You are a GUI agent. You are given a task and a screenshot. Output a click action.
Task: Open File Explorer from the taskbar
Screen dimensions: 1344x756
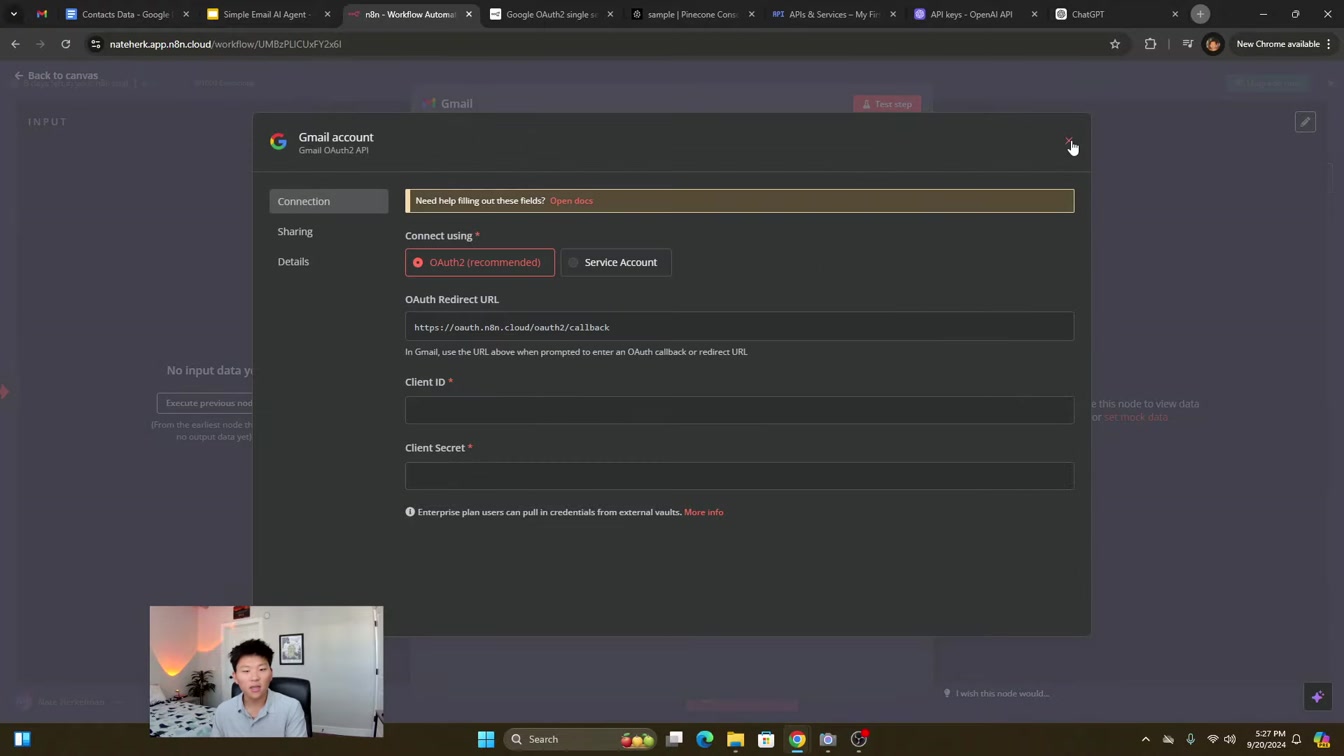tap(736, 739)
